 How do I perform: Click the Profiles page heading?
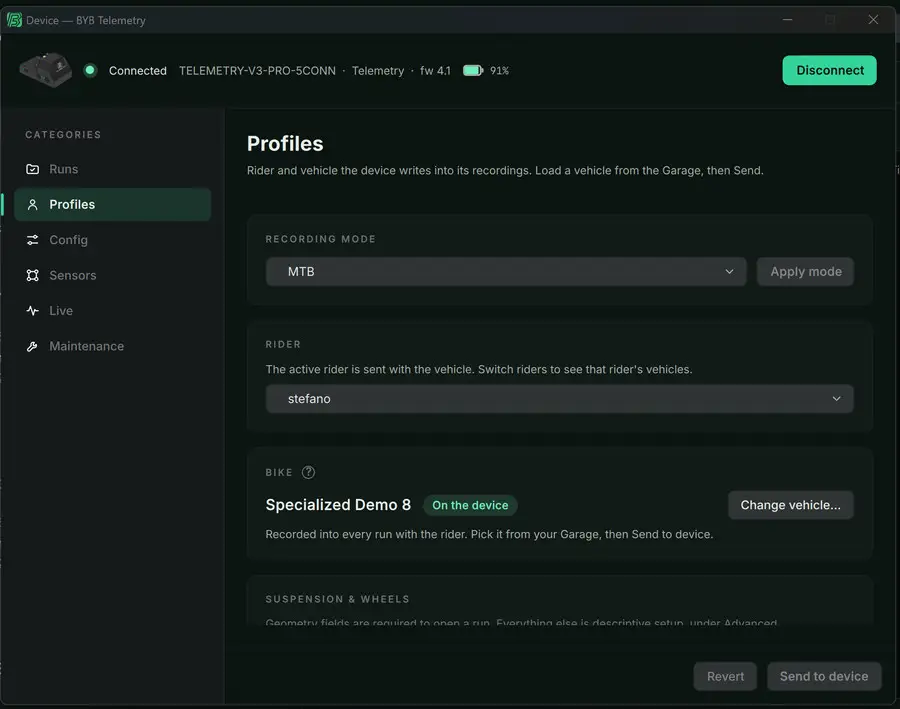[285, 144]
